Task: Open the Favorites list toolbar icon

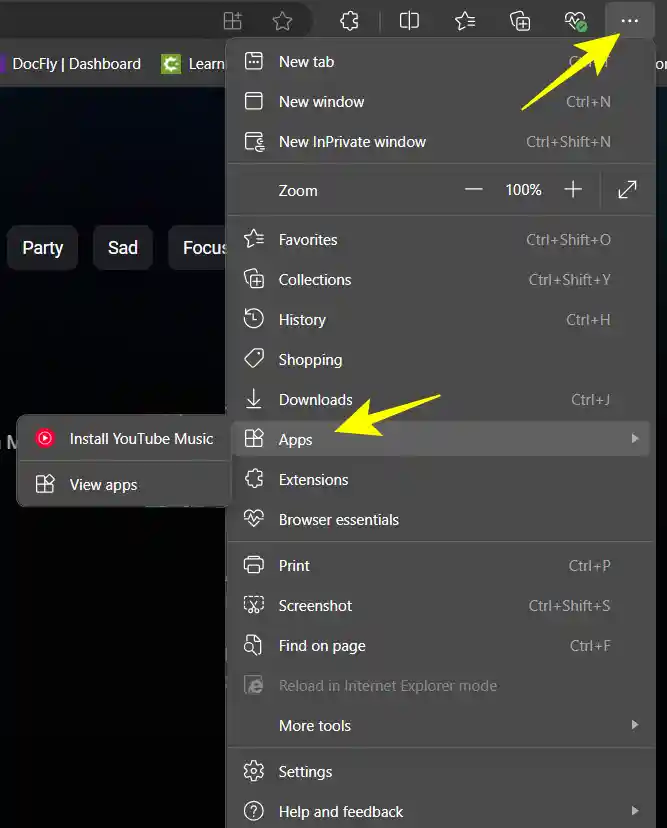Action: [x=465, y=21]
